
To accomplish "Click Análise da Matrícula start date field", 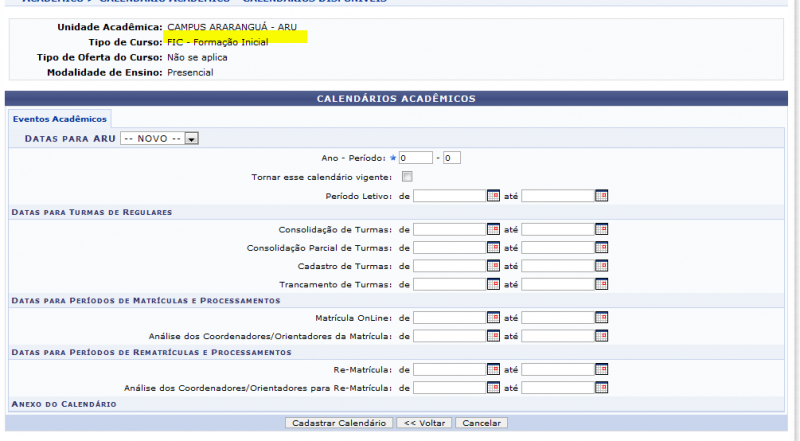I will click(449, 336).
